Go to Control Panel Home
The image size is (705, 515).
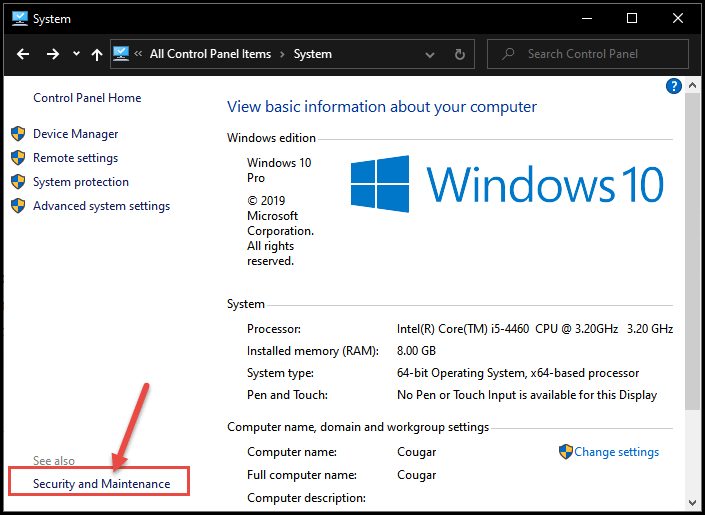(87, 98)
